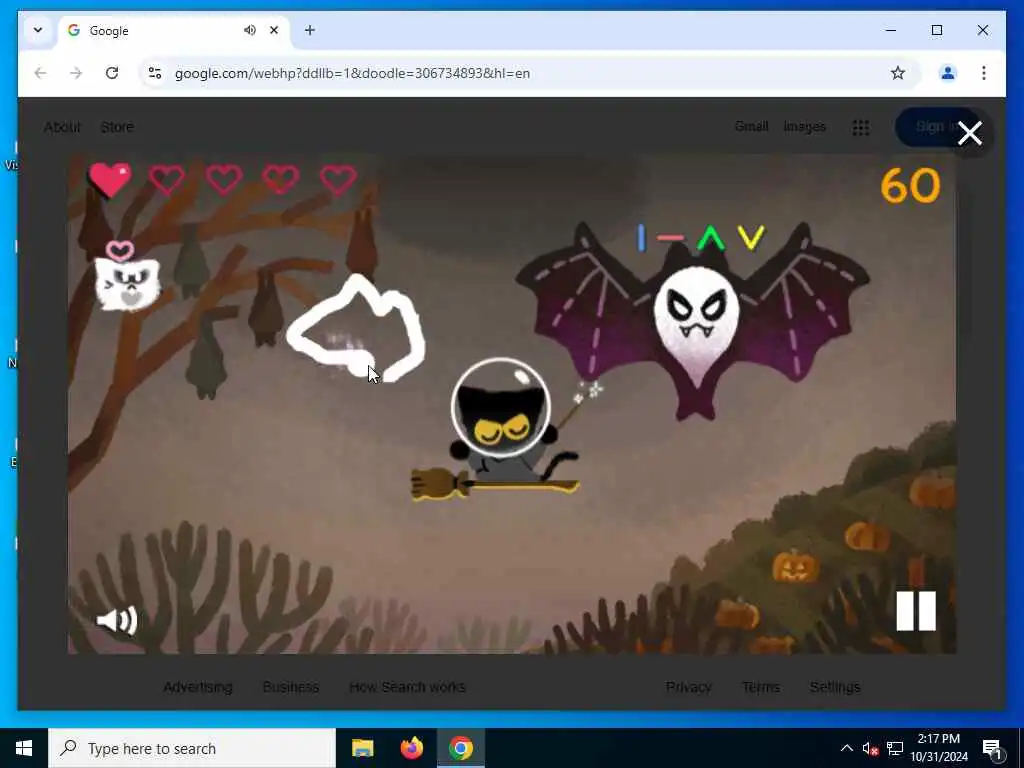Open the Settings footer menu

(x=835, y=687)
